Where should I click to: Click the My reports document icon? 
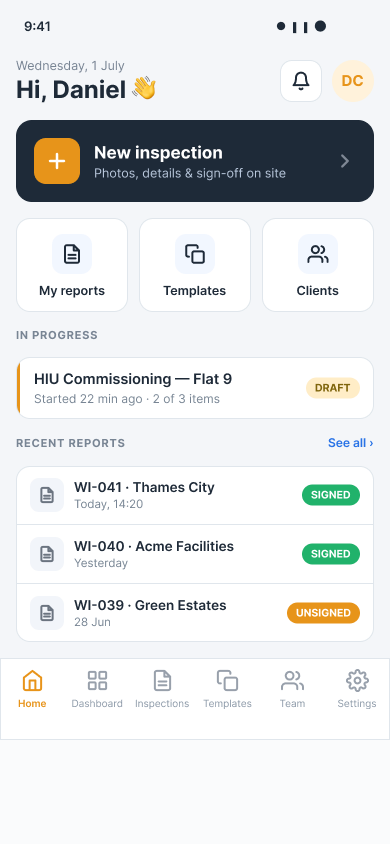(x=72, y=254)
